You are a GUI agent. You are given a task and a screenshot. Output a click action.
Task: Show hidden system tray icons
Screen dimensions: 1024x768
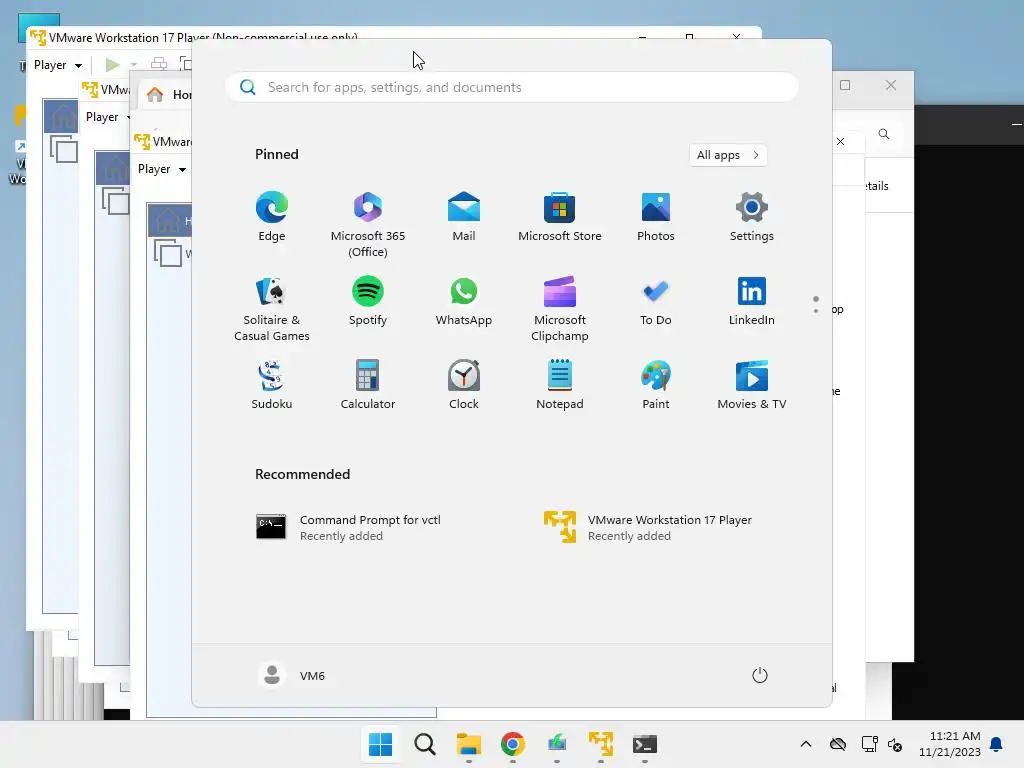coord(806,744)
